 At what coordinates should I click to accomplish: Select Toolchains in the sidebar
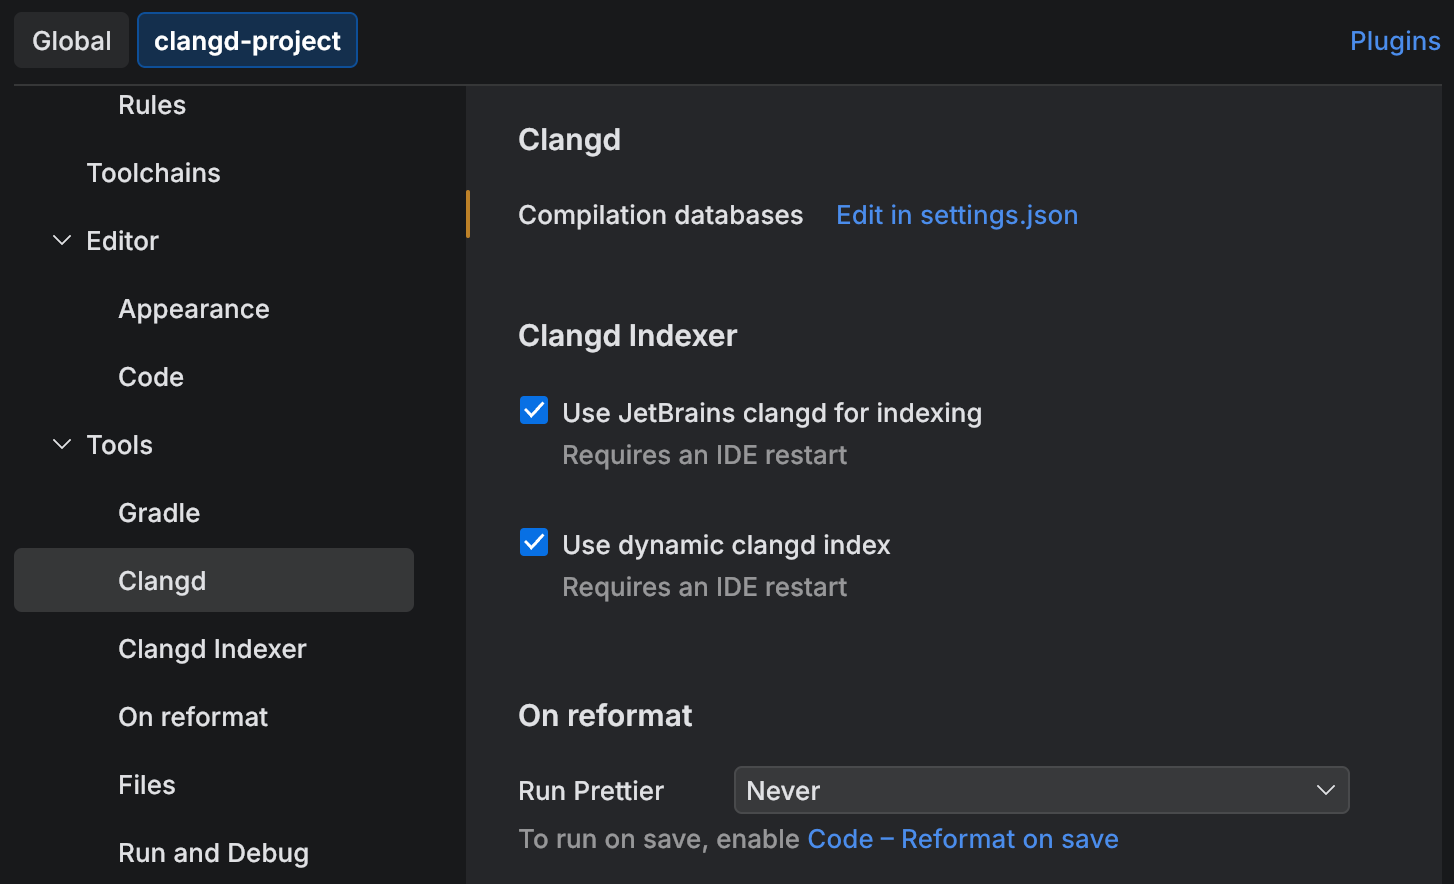[x=154, y=172]
